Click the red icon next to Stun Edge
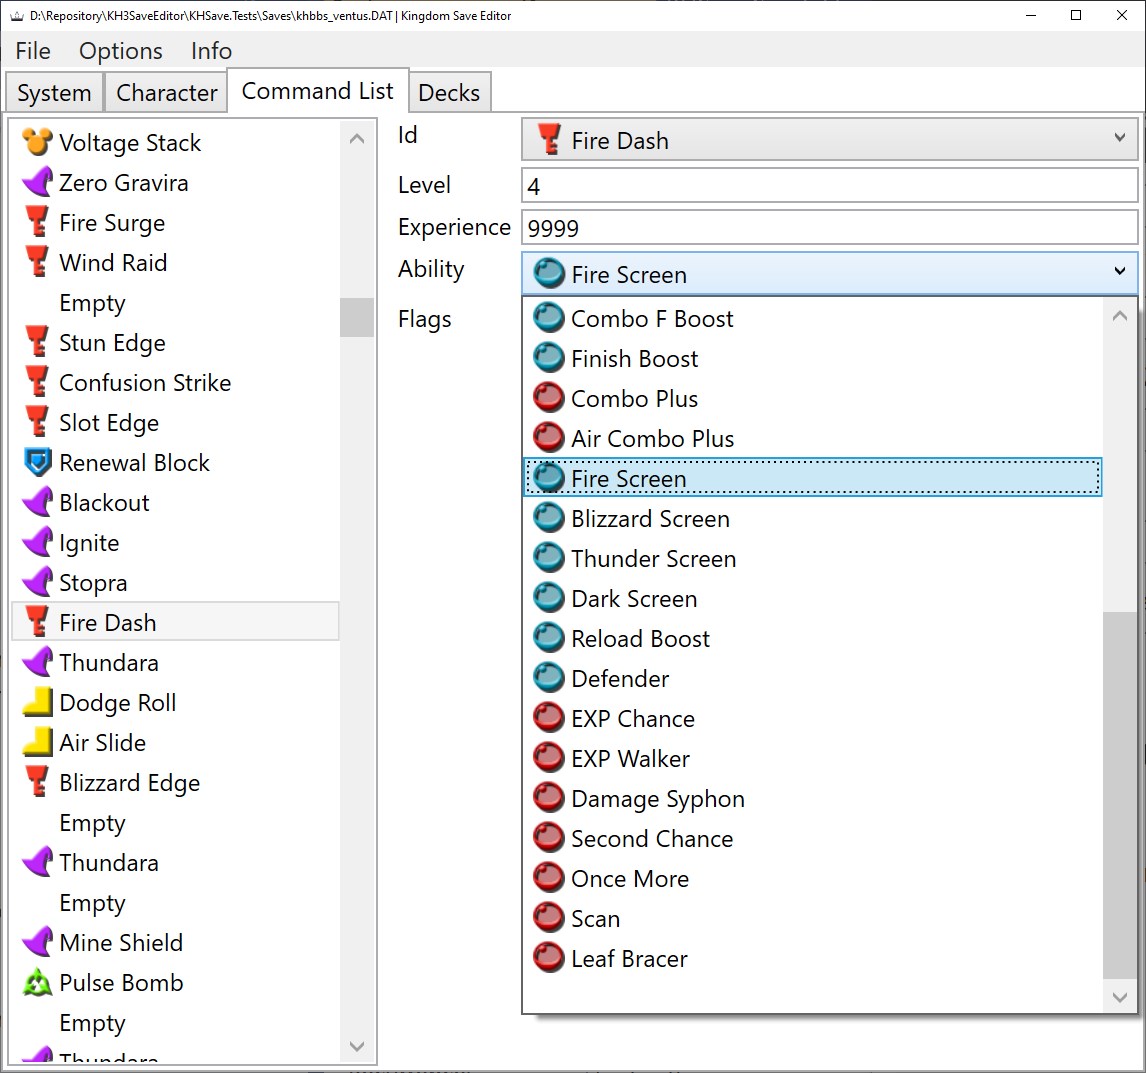 pos(37,342)
